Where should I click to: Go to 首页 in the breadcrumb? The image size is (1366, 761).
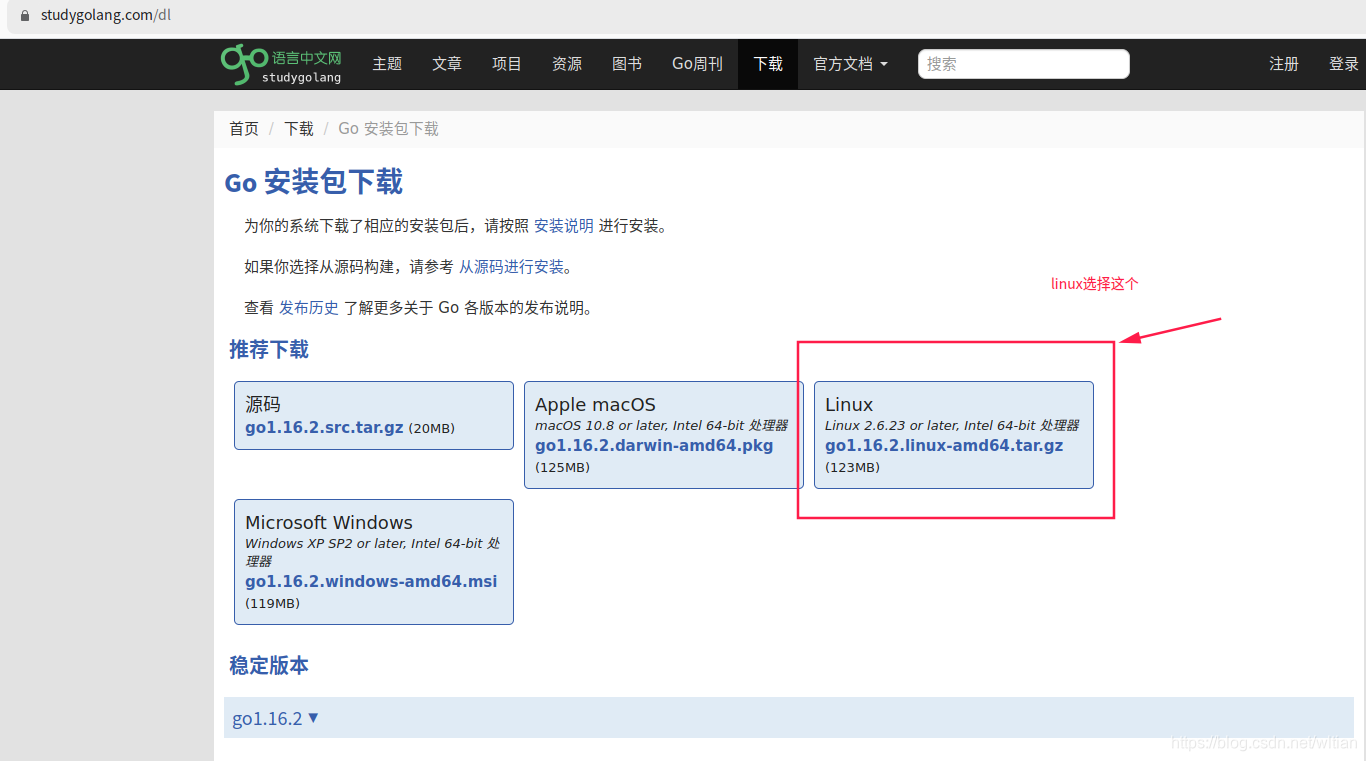point(244,129)
